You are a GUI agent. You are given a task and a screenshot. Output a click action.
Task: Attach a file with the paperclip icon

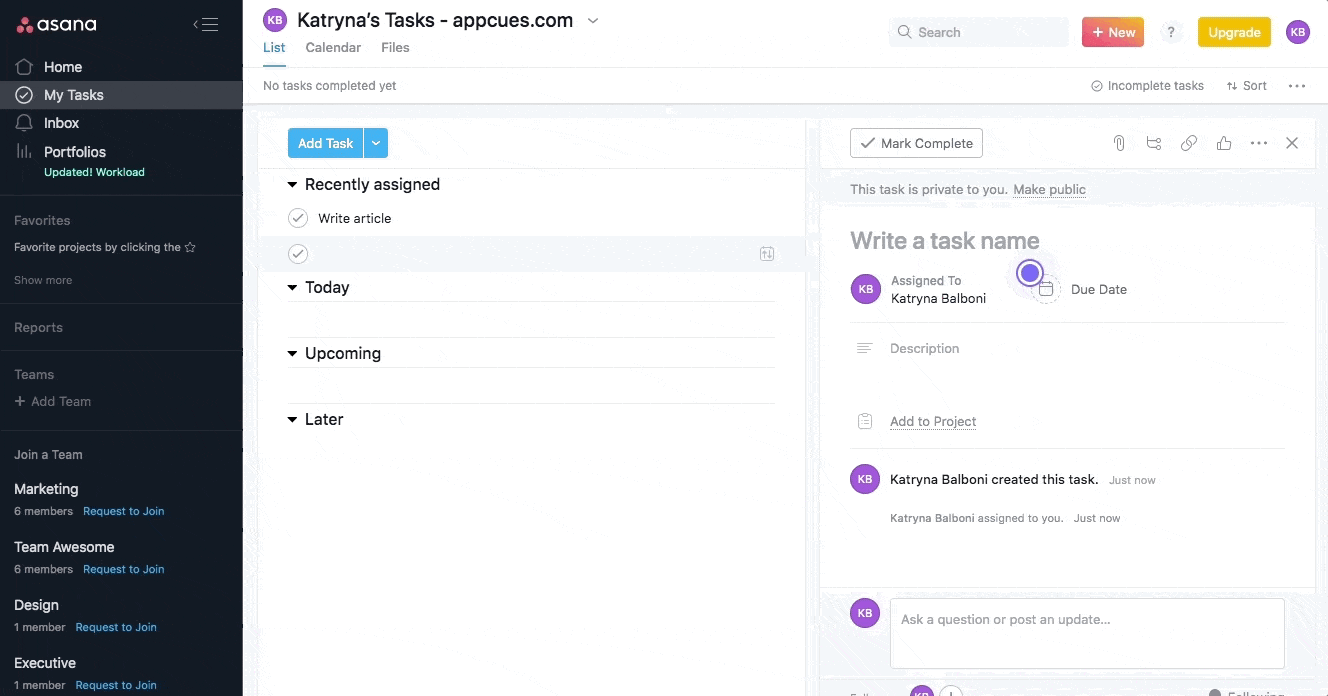[x=1119, y=143]
